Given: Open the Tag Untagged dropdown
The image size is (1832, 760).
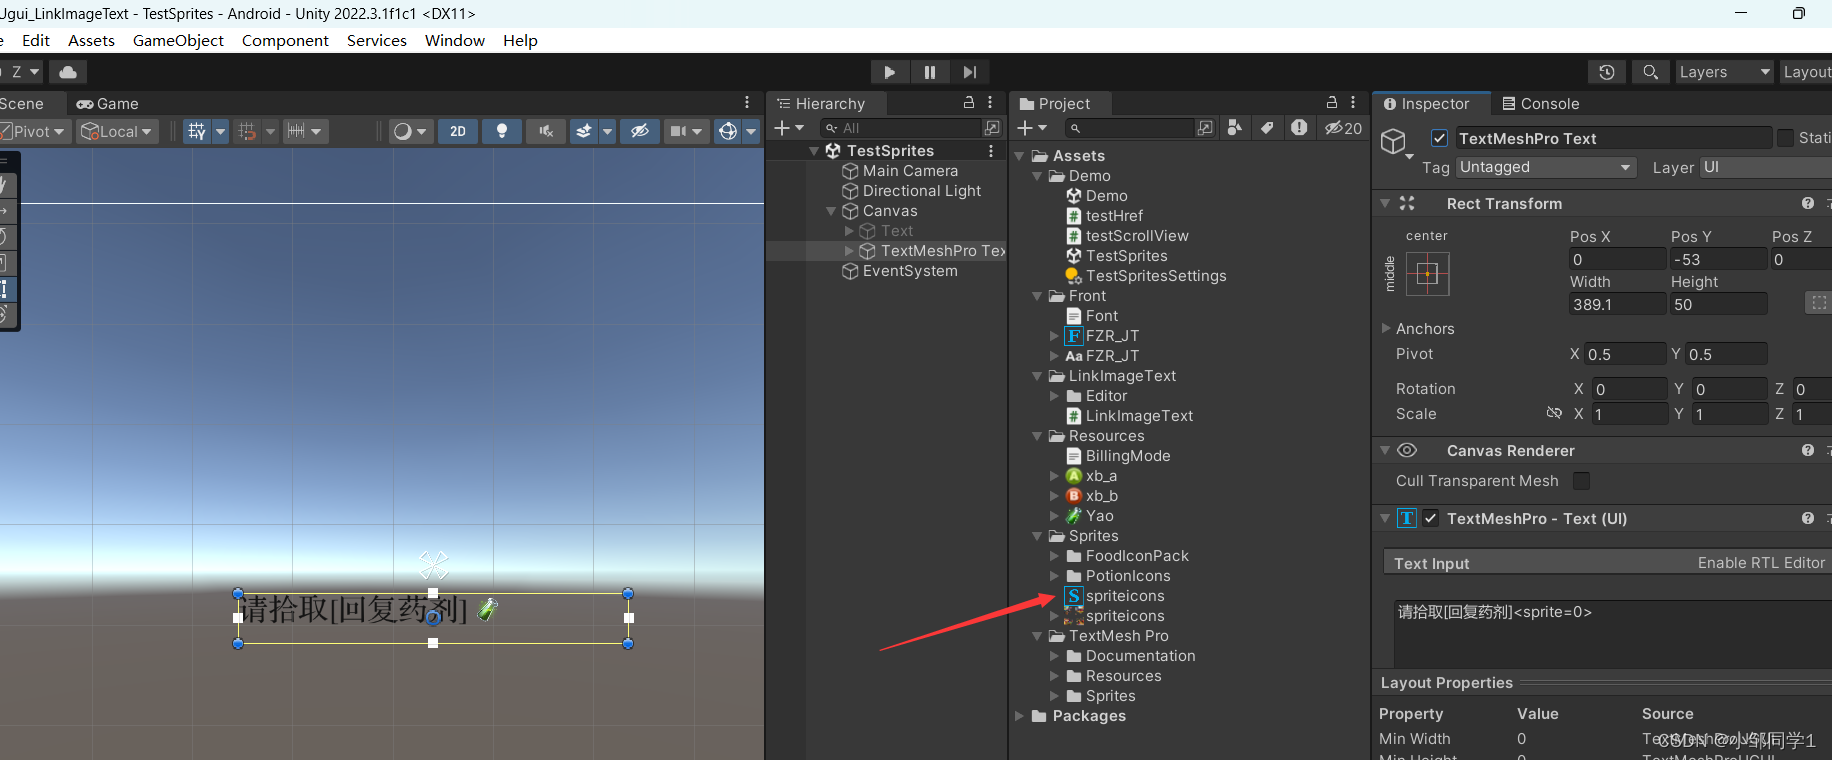Looking at the screenshot, I should [x=1546, y=167].
